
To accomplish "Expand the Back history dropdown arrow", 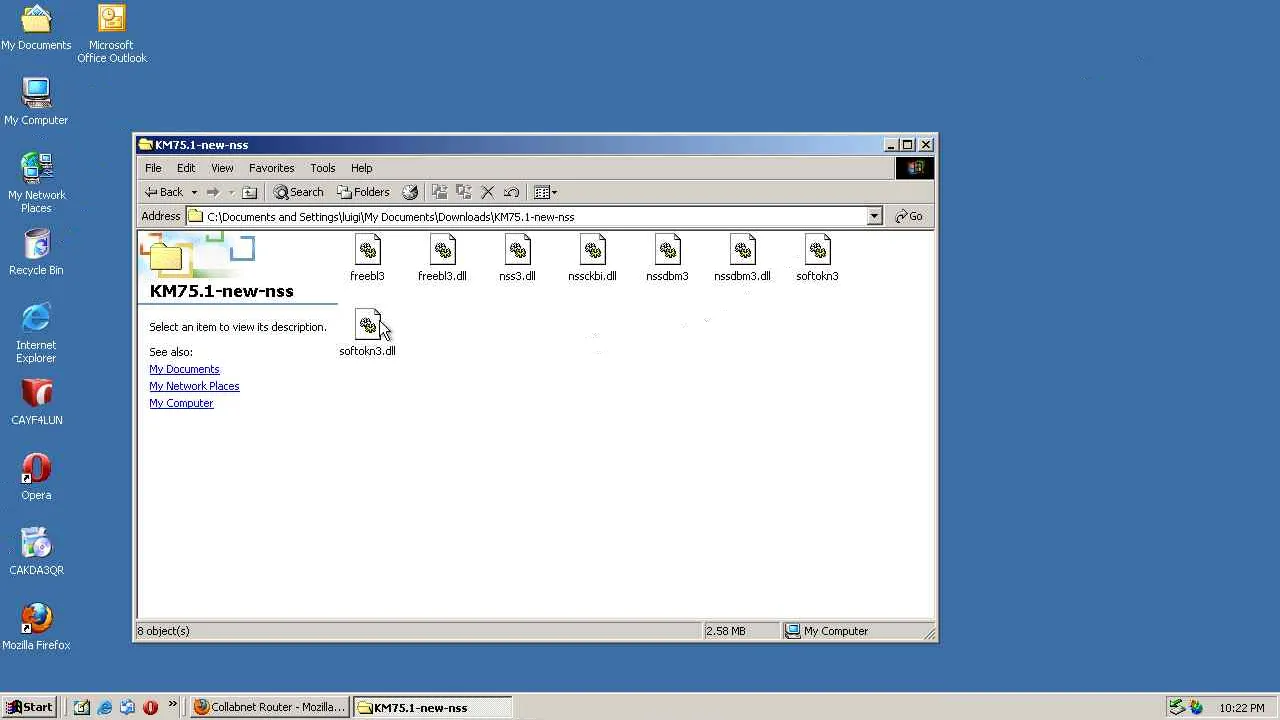I will coord(194,192).
